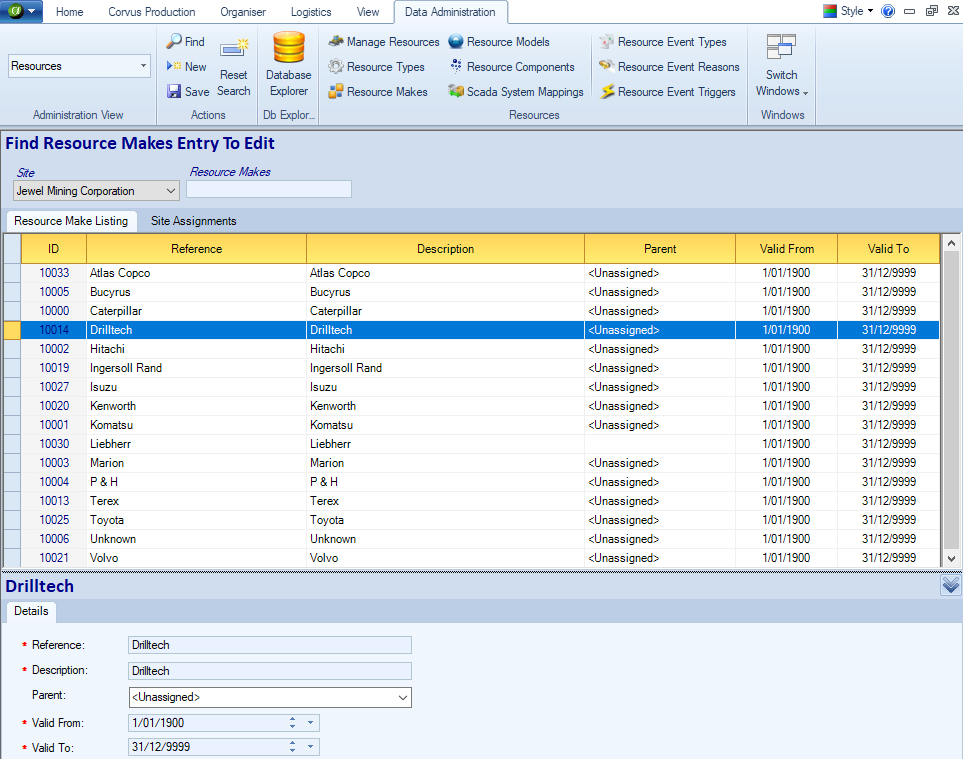Click the Description input field
The width and height of the screenshot is (963, 759).
tap(270, 671)
